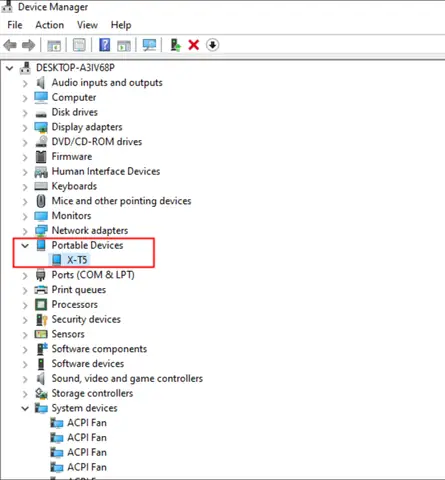The height and width of the screenshot is (480, 445).
Task: Open the View menu
Action: (x=87, y=25)
